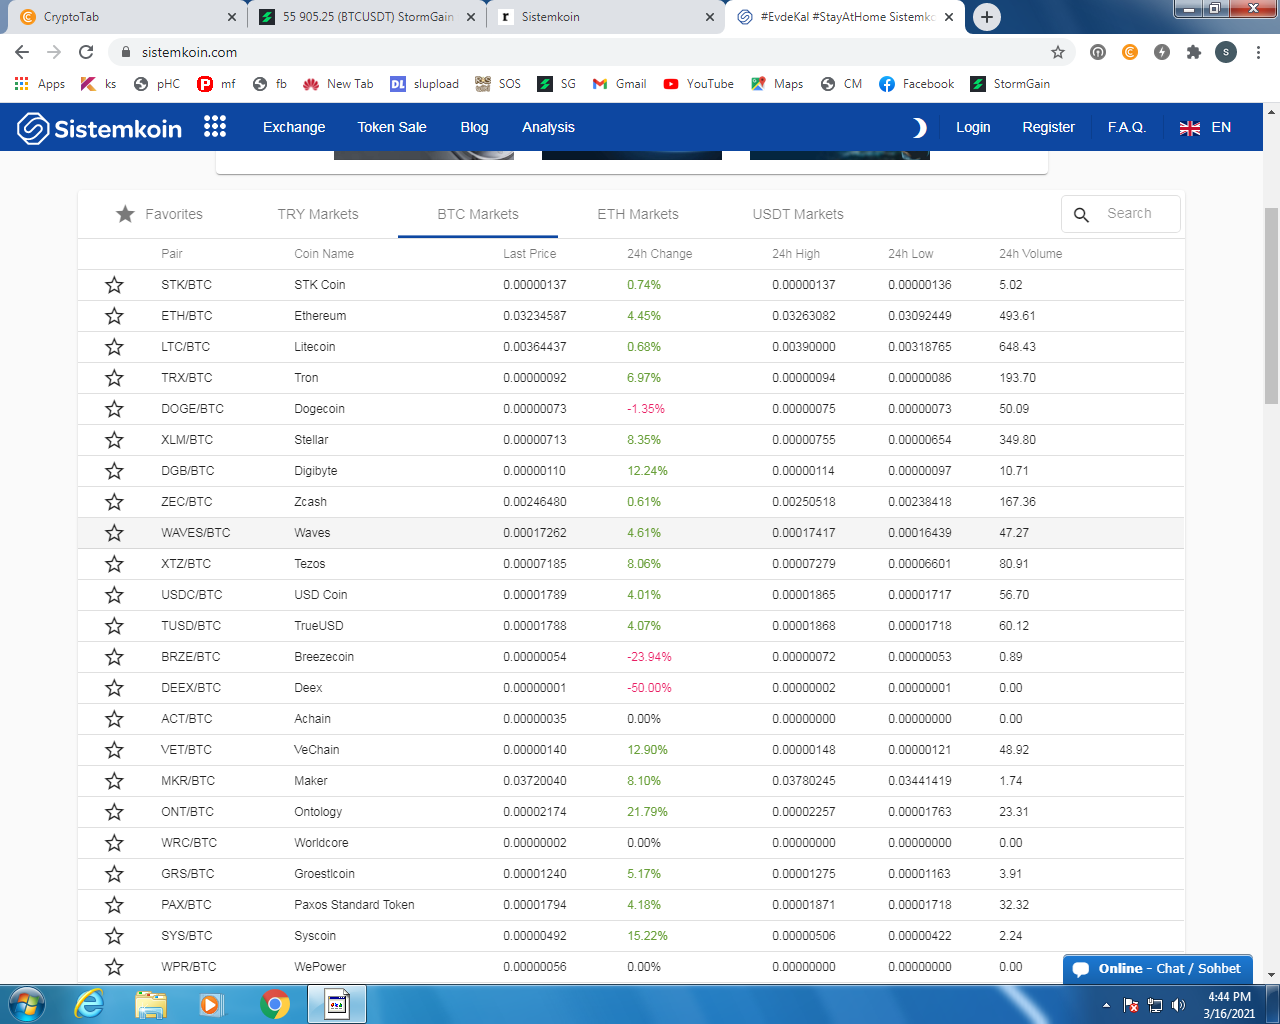Add WAVES/BTC to favorites

pyautogui.click(x=114, y=533)
